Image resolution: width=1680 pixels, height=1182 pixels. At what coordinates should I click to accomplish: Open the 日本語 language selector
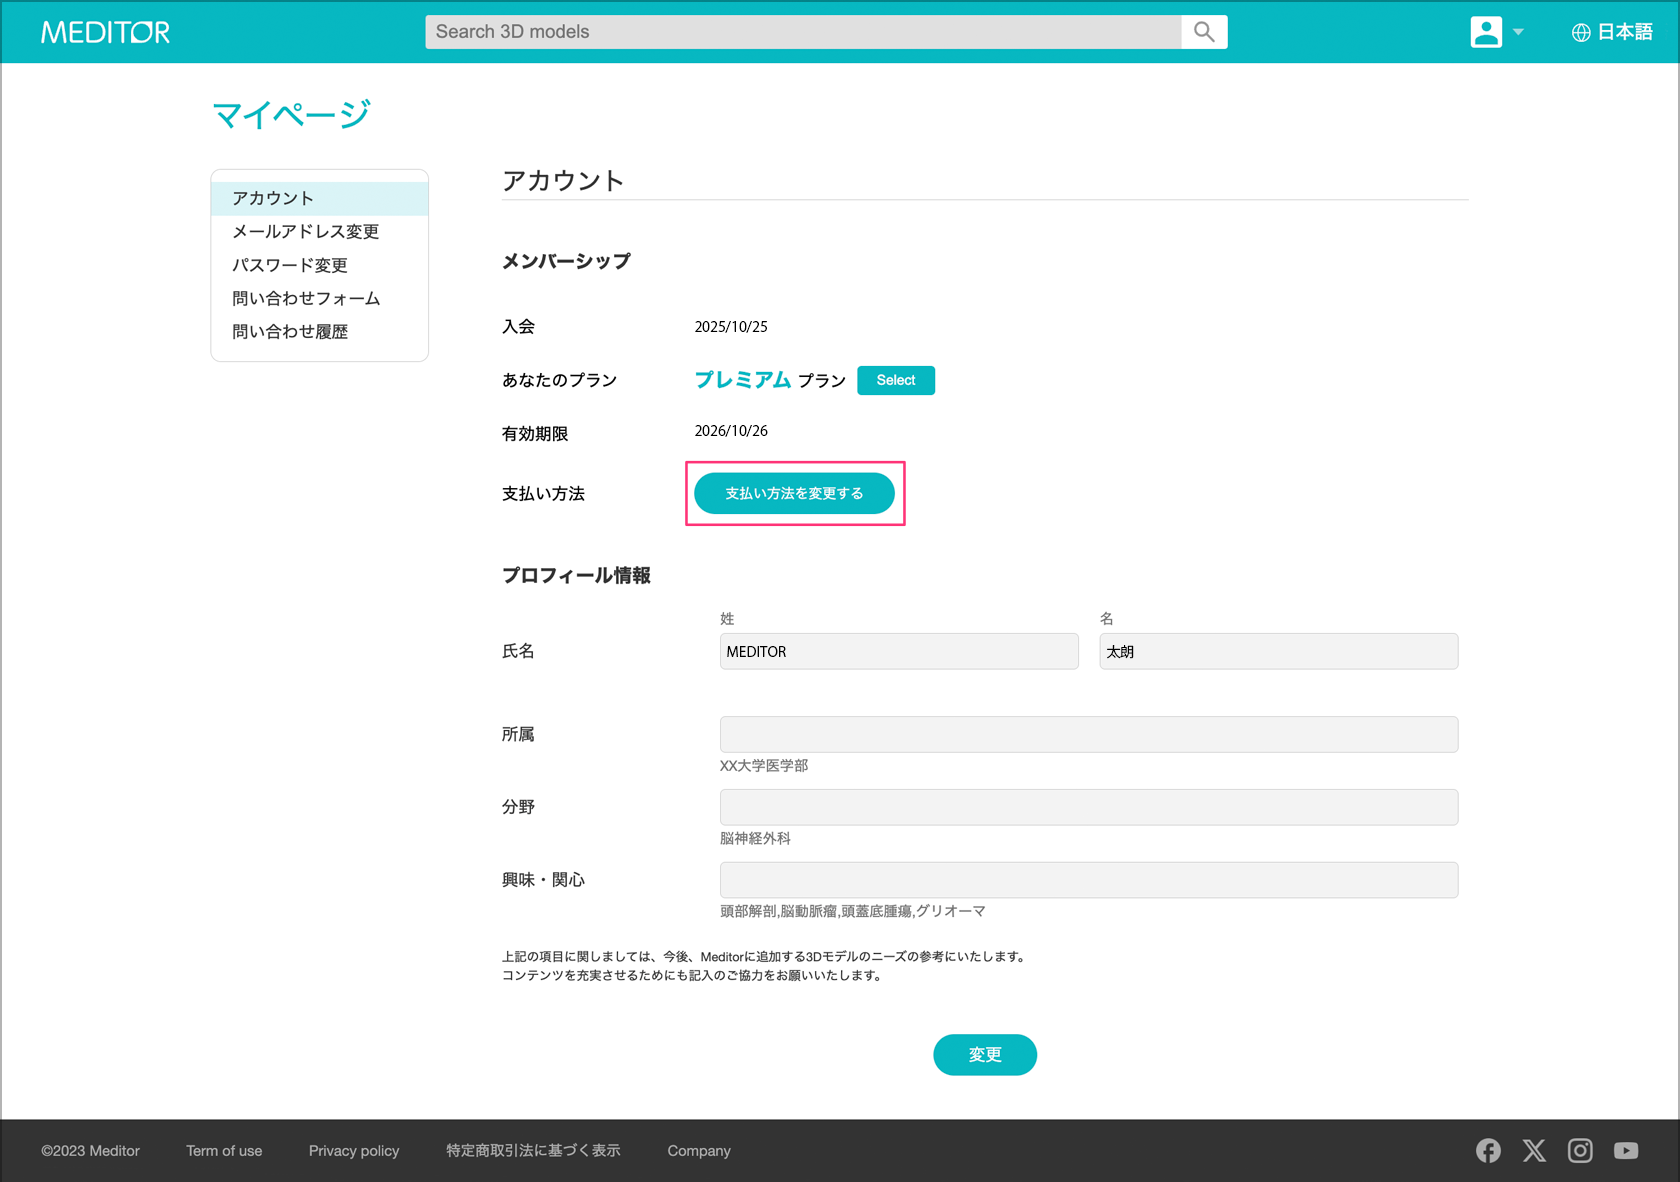(1612, 32)
